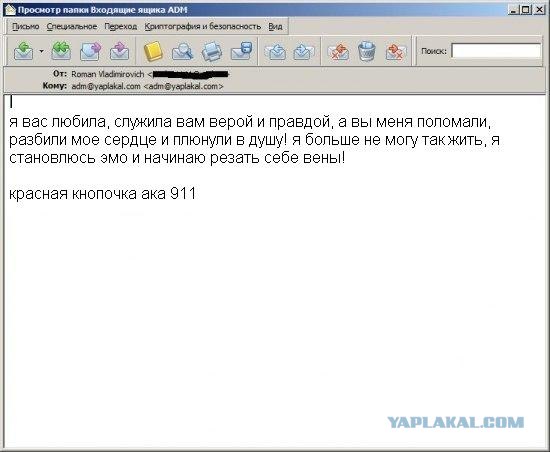550x452 pixels.
Task: Open the reply button's dropdown arrow
Action: click(x=41, y=51)
